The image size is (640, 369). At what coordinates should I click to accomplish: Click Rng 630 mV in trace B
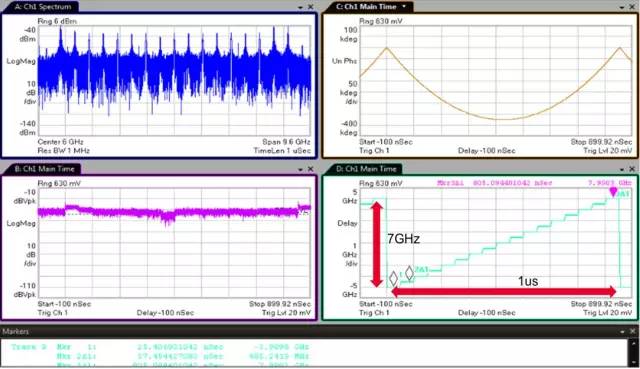[x=59, y=183]
